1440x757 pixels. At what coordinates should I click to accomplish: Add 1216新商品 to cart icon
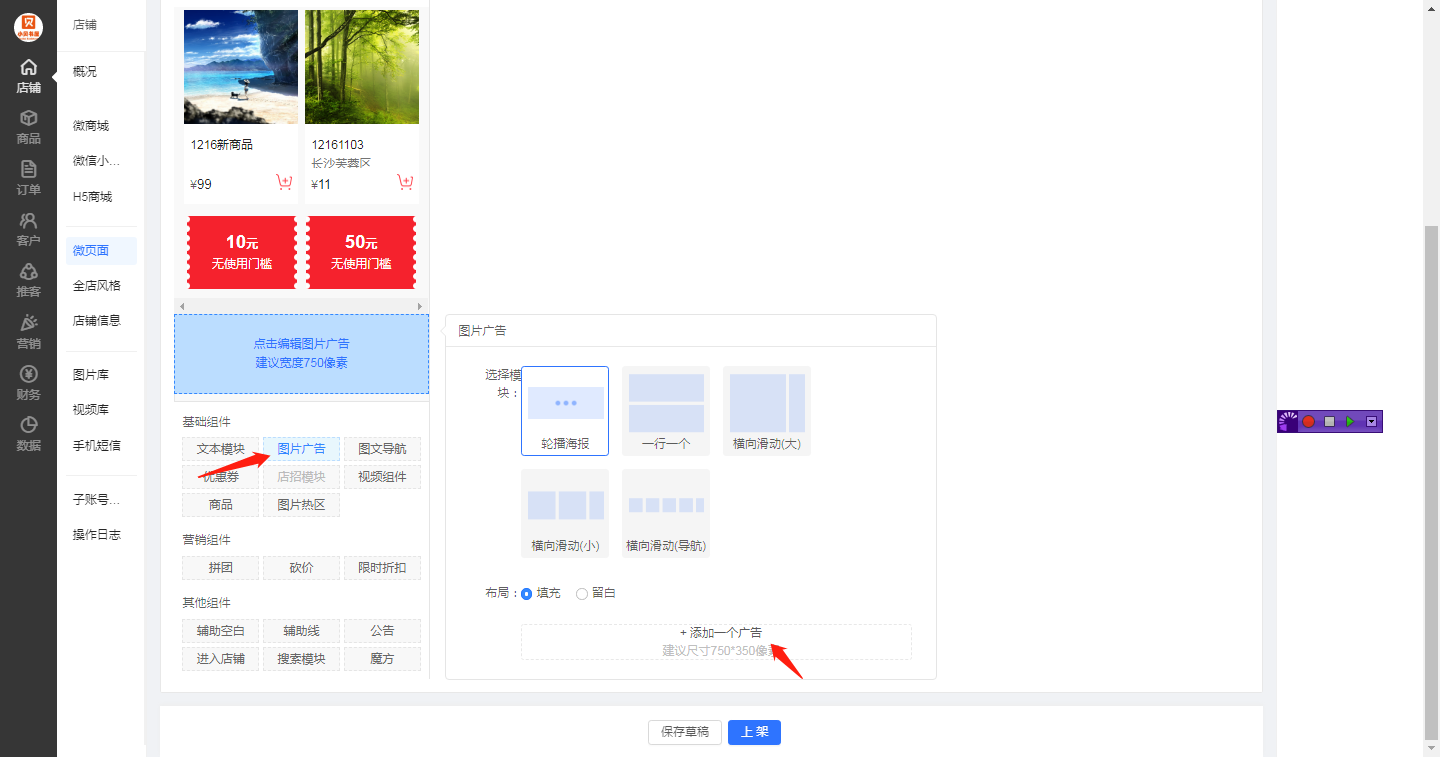[x=284, y=182]
